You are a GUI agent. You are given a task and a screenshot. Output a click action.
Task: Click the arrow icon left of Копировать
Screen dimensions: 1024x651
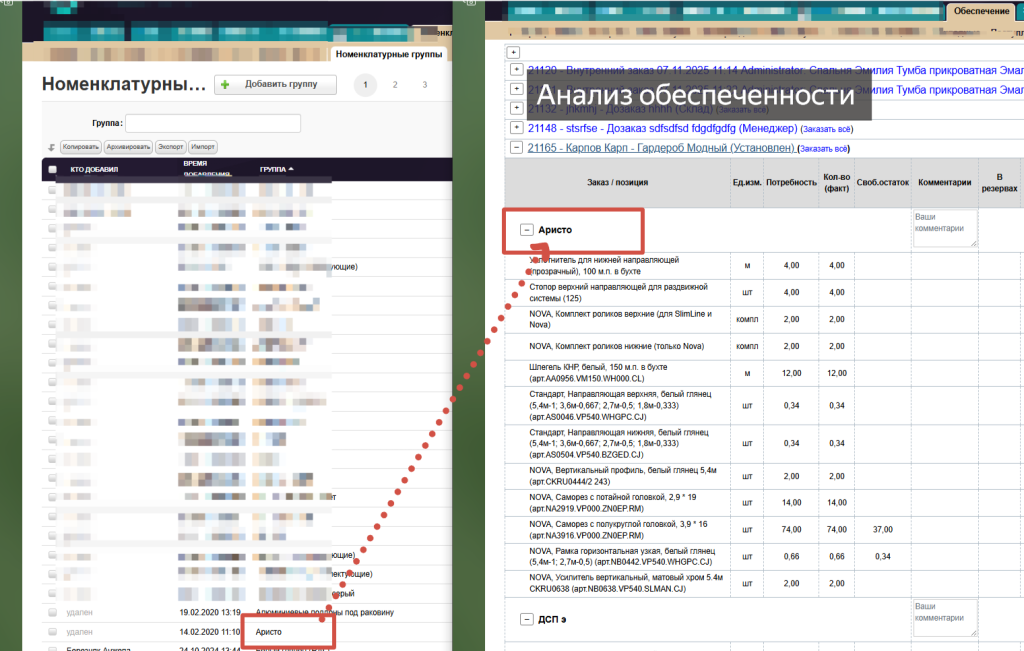[51, 147]
